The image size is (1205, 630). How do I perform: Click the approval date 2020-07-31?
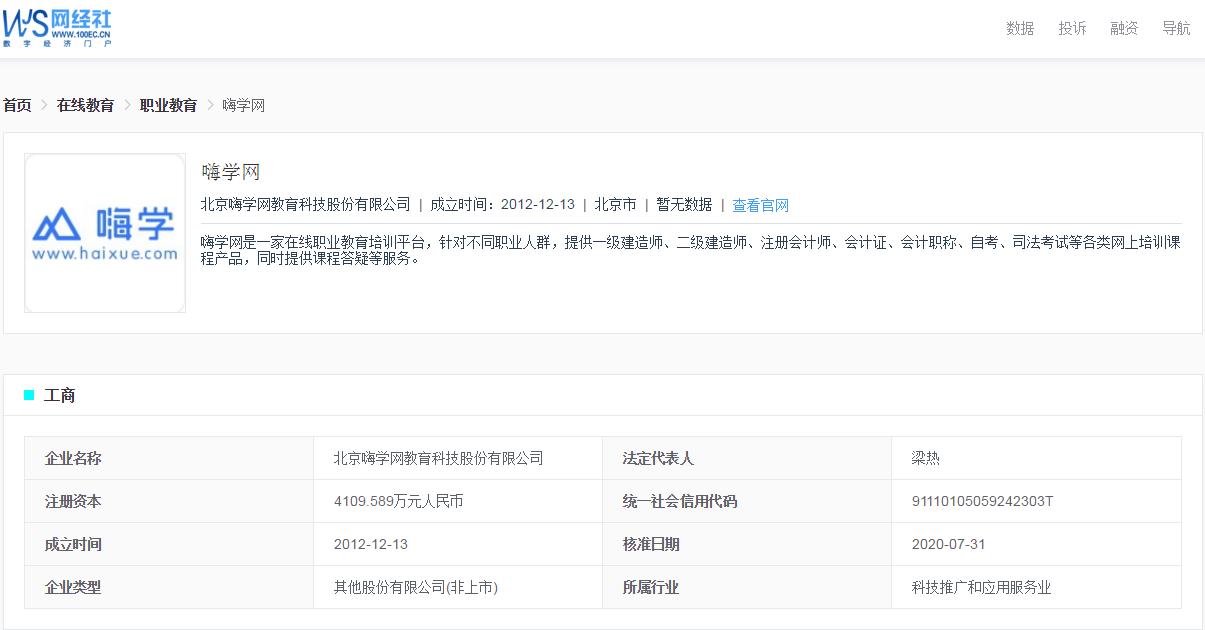pyautogui.click(x=948, y=544)
